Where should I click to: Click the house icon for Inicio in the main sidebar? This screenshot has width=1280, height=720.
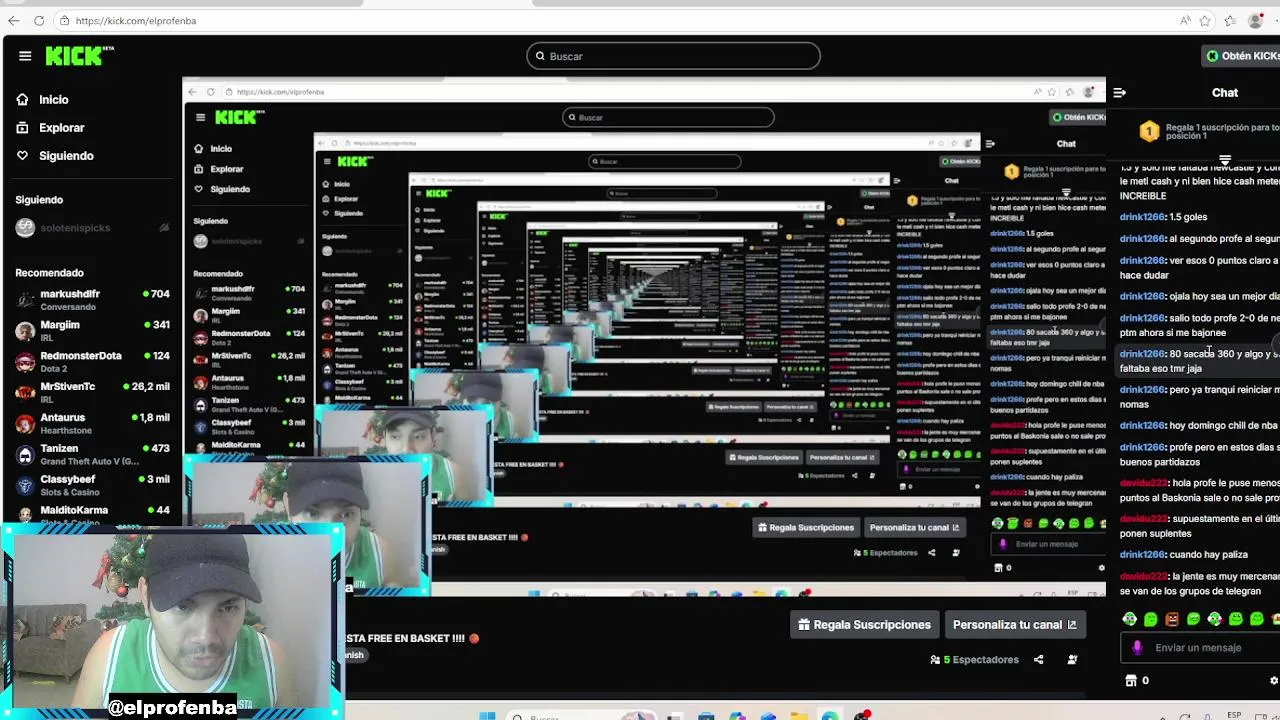[22, 100]
